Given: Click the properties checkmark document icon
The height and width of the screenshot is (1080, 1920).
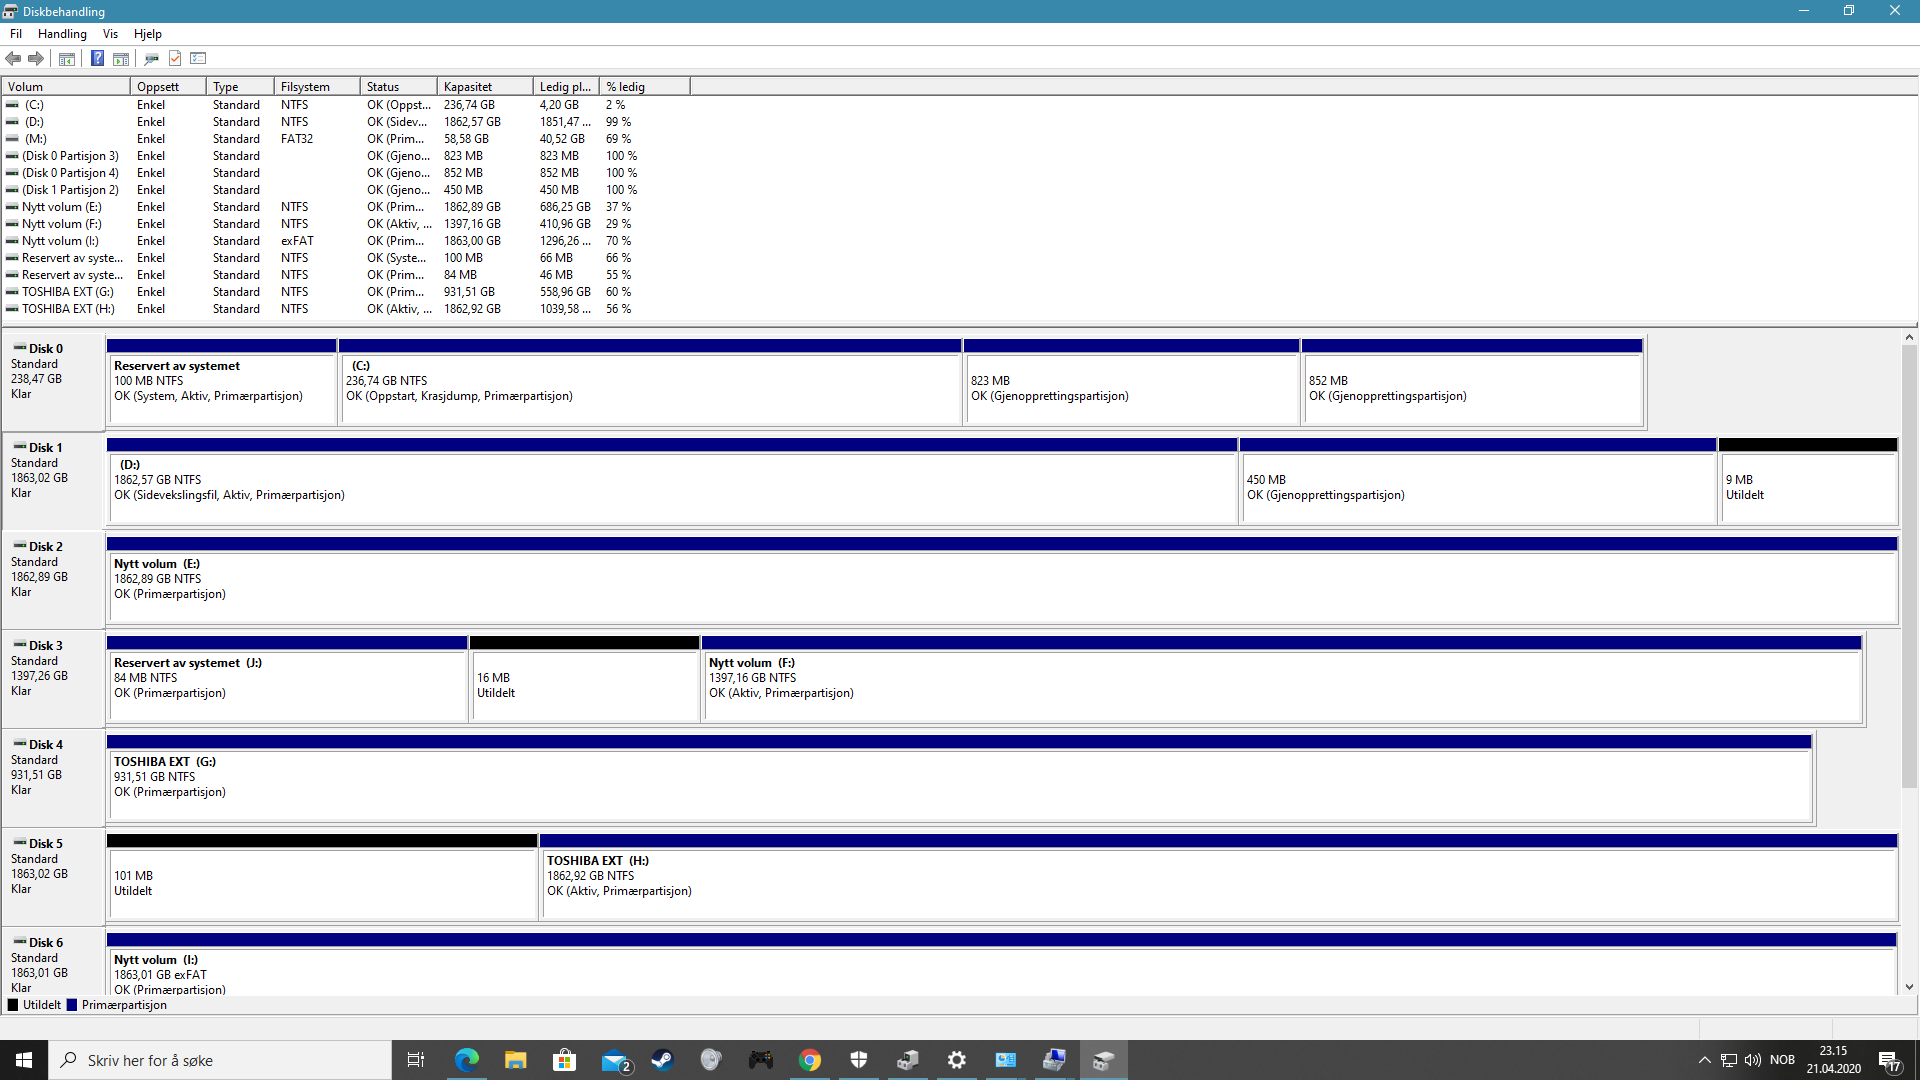Looking at the screenshot, I should coord(175,58).
